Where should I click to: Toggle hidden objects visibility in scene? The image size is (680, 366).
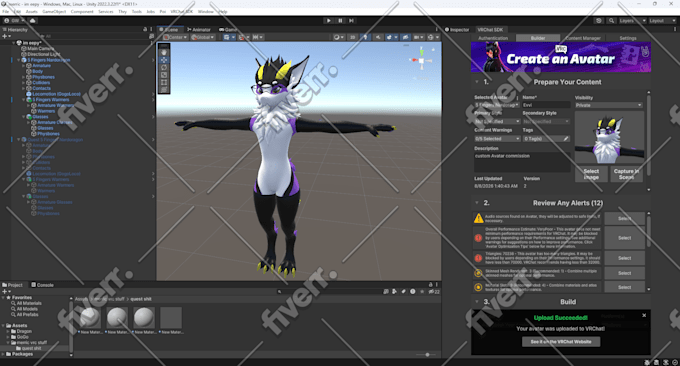click(x=405, y=37)
